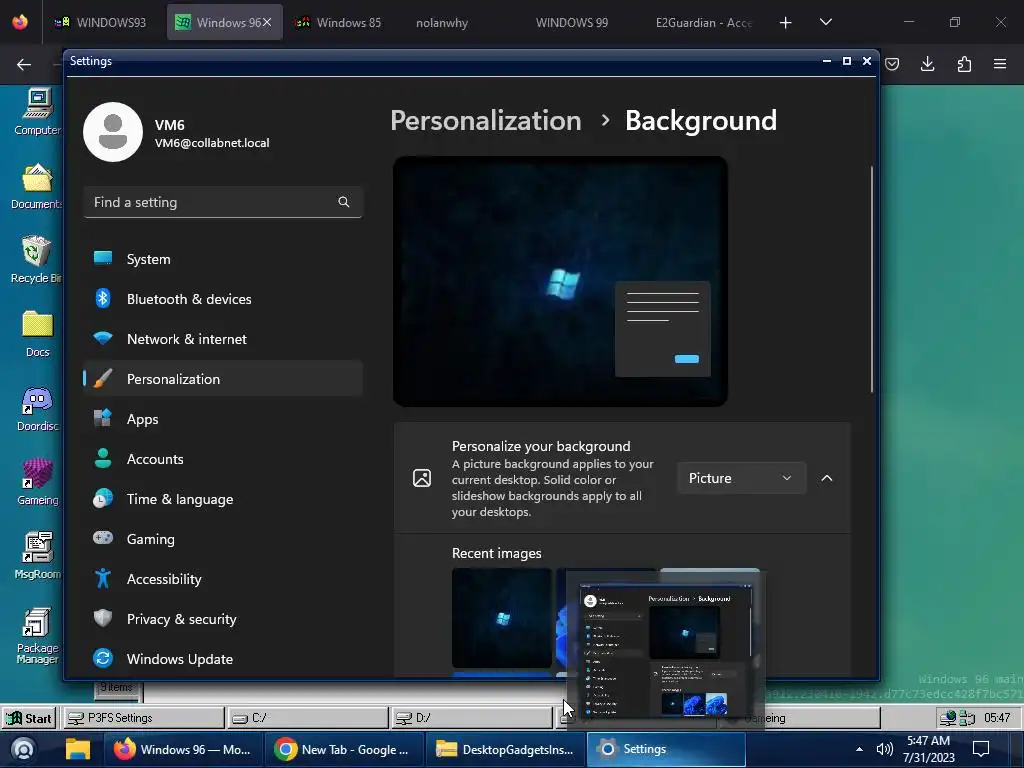The image size is (1024, 768).
Task: Select the first dark Windows recent image
Action: click(x=502, y=618)
